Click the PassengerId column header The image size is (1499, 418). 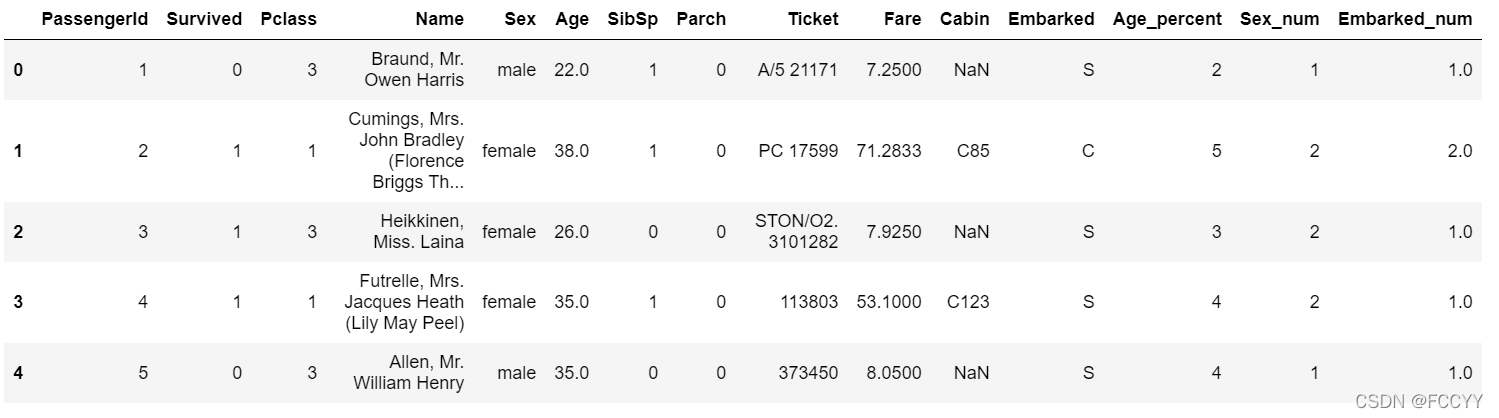pyautogui.click(x=94, y=19)
